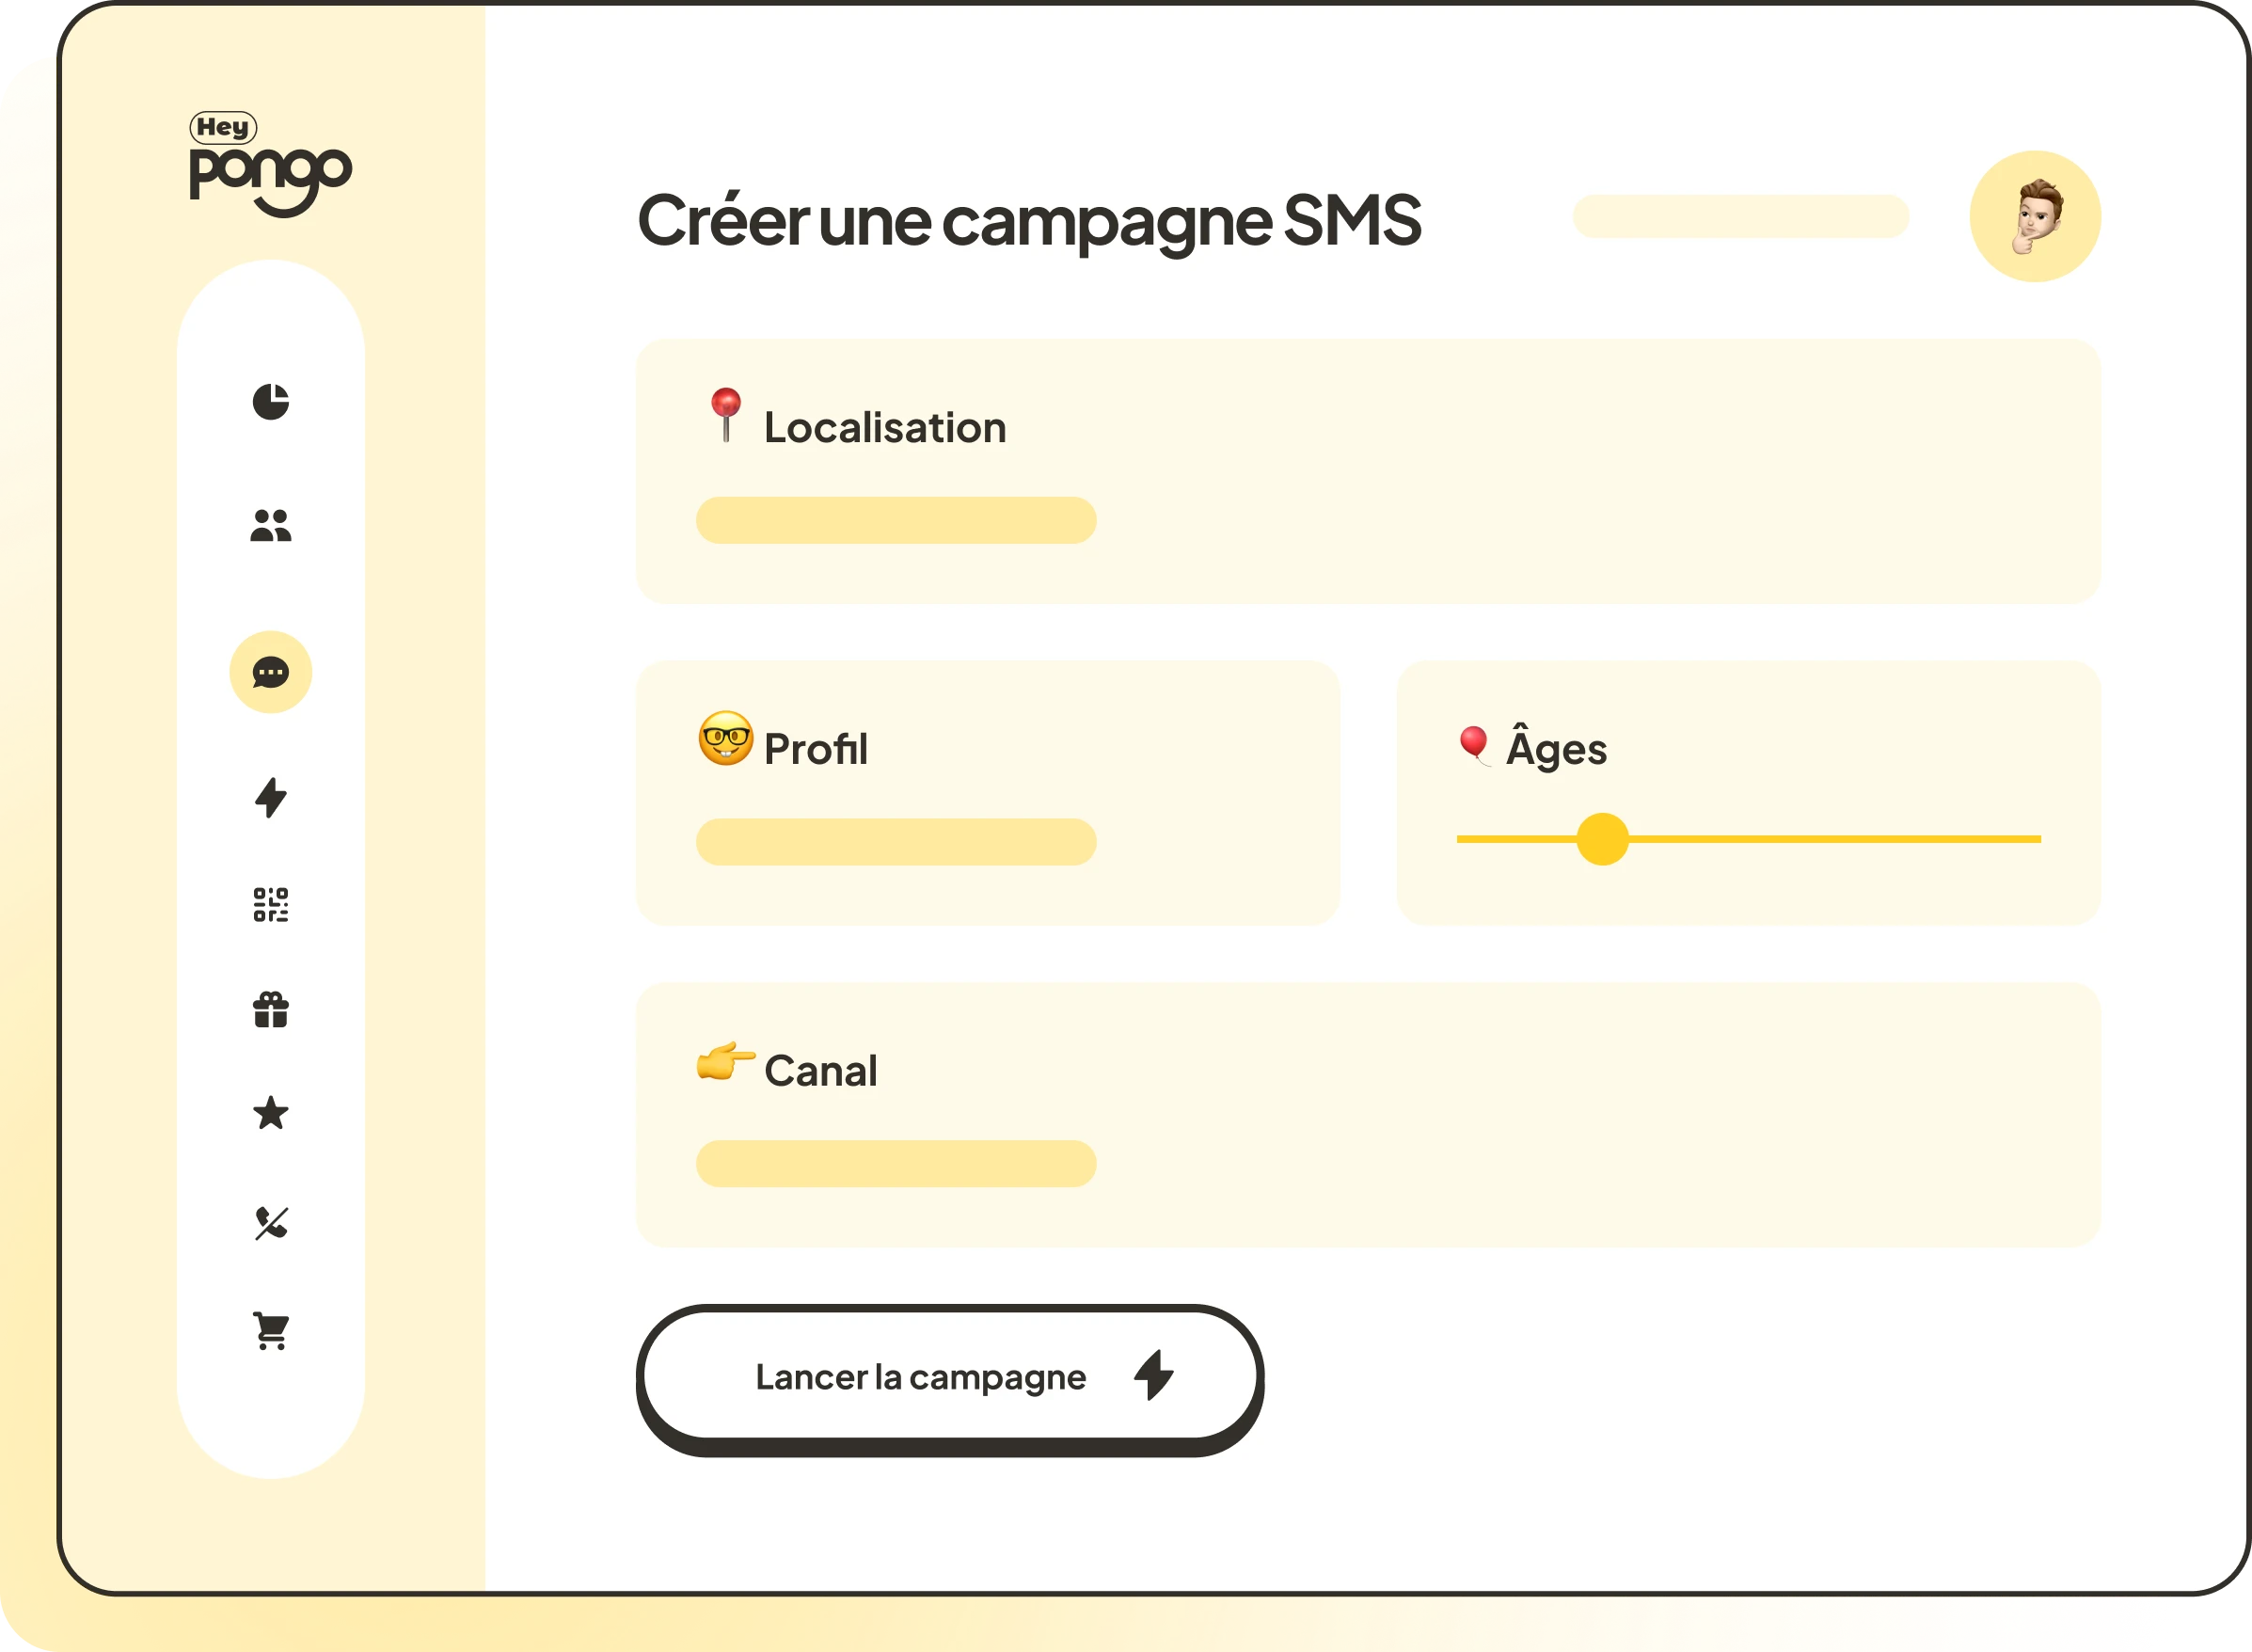Viewport: 2252px width, 1652px height.
Task: Click the Âges slider track right end
Action: [2032, 840]
